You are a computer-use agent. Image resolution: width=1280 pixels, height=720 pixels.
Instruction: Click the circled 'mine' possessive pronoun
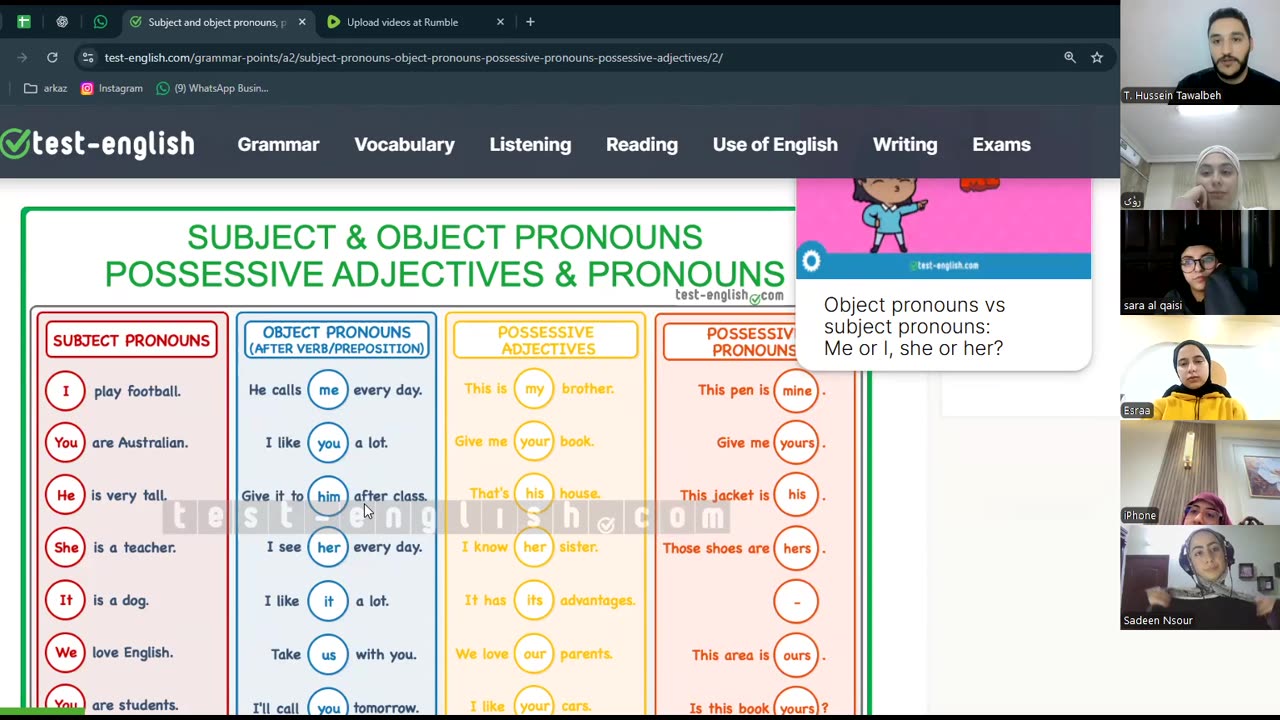click(x=796, y=390)
